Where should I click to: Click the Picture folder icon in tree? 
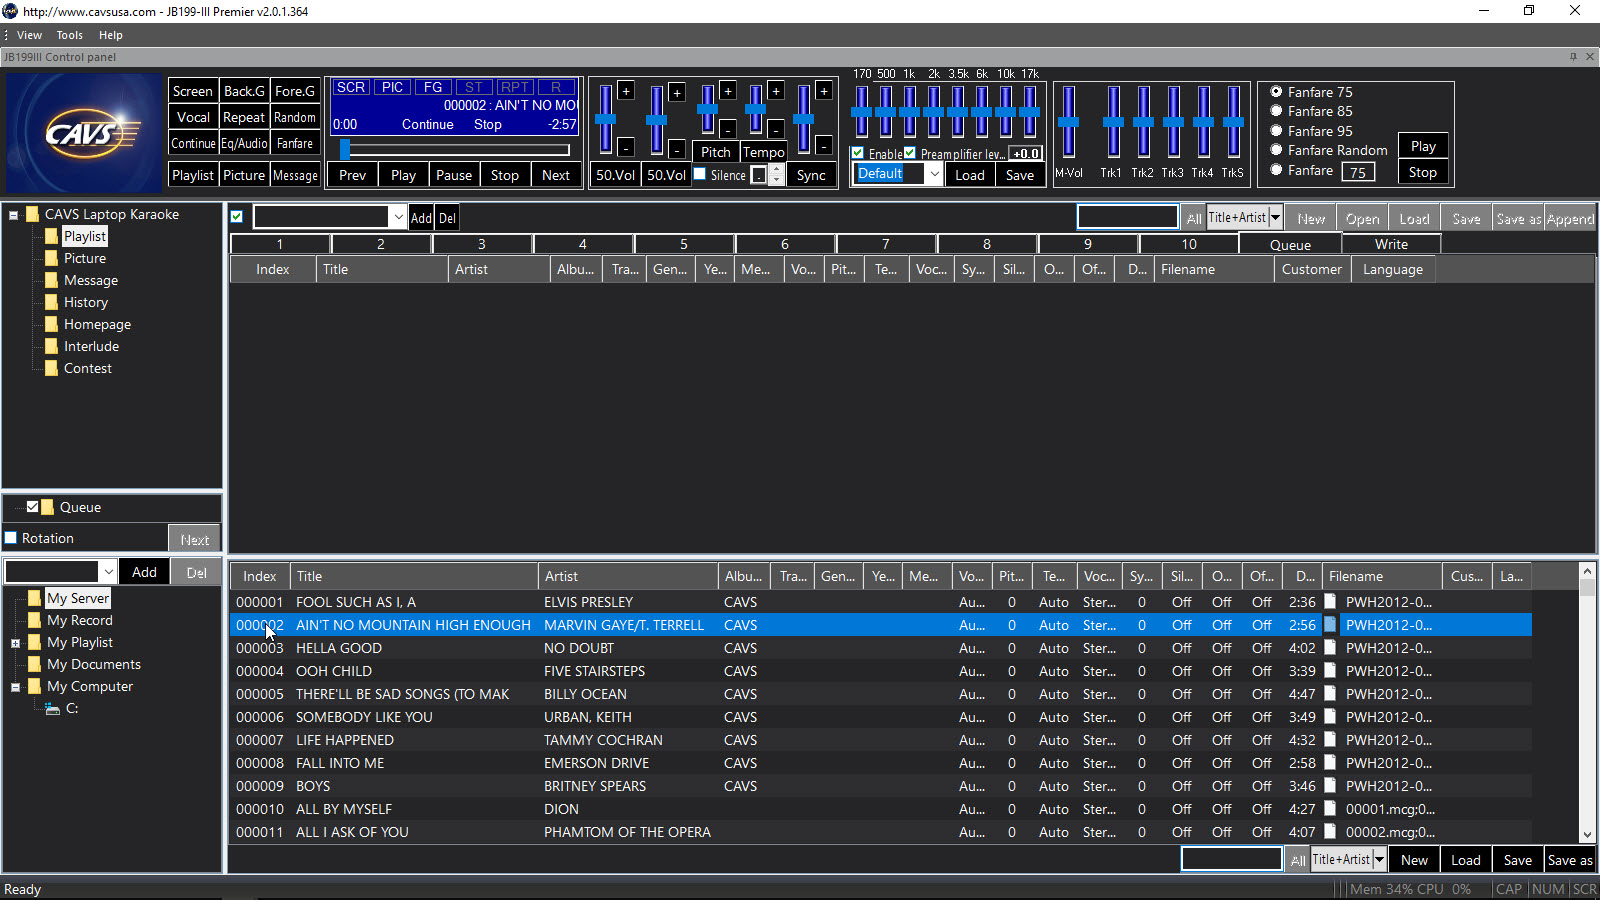pyautogui.click(x=51, y=258)
